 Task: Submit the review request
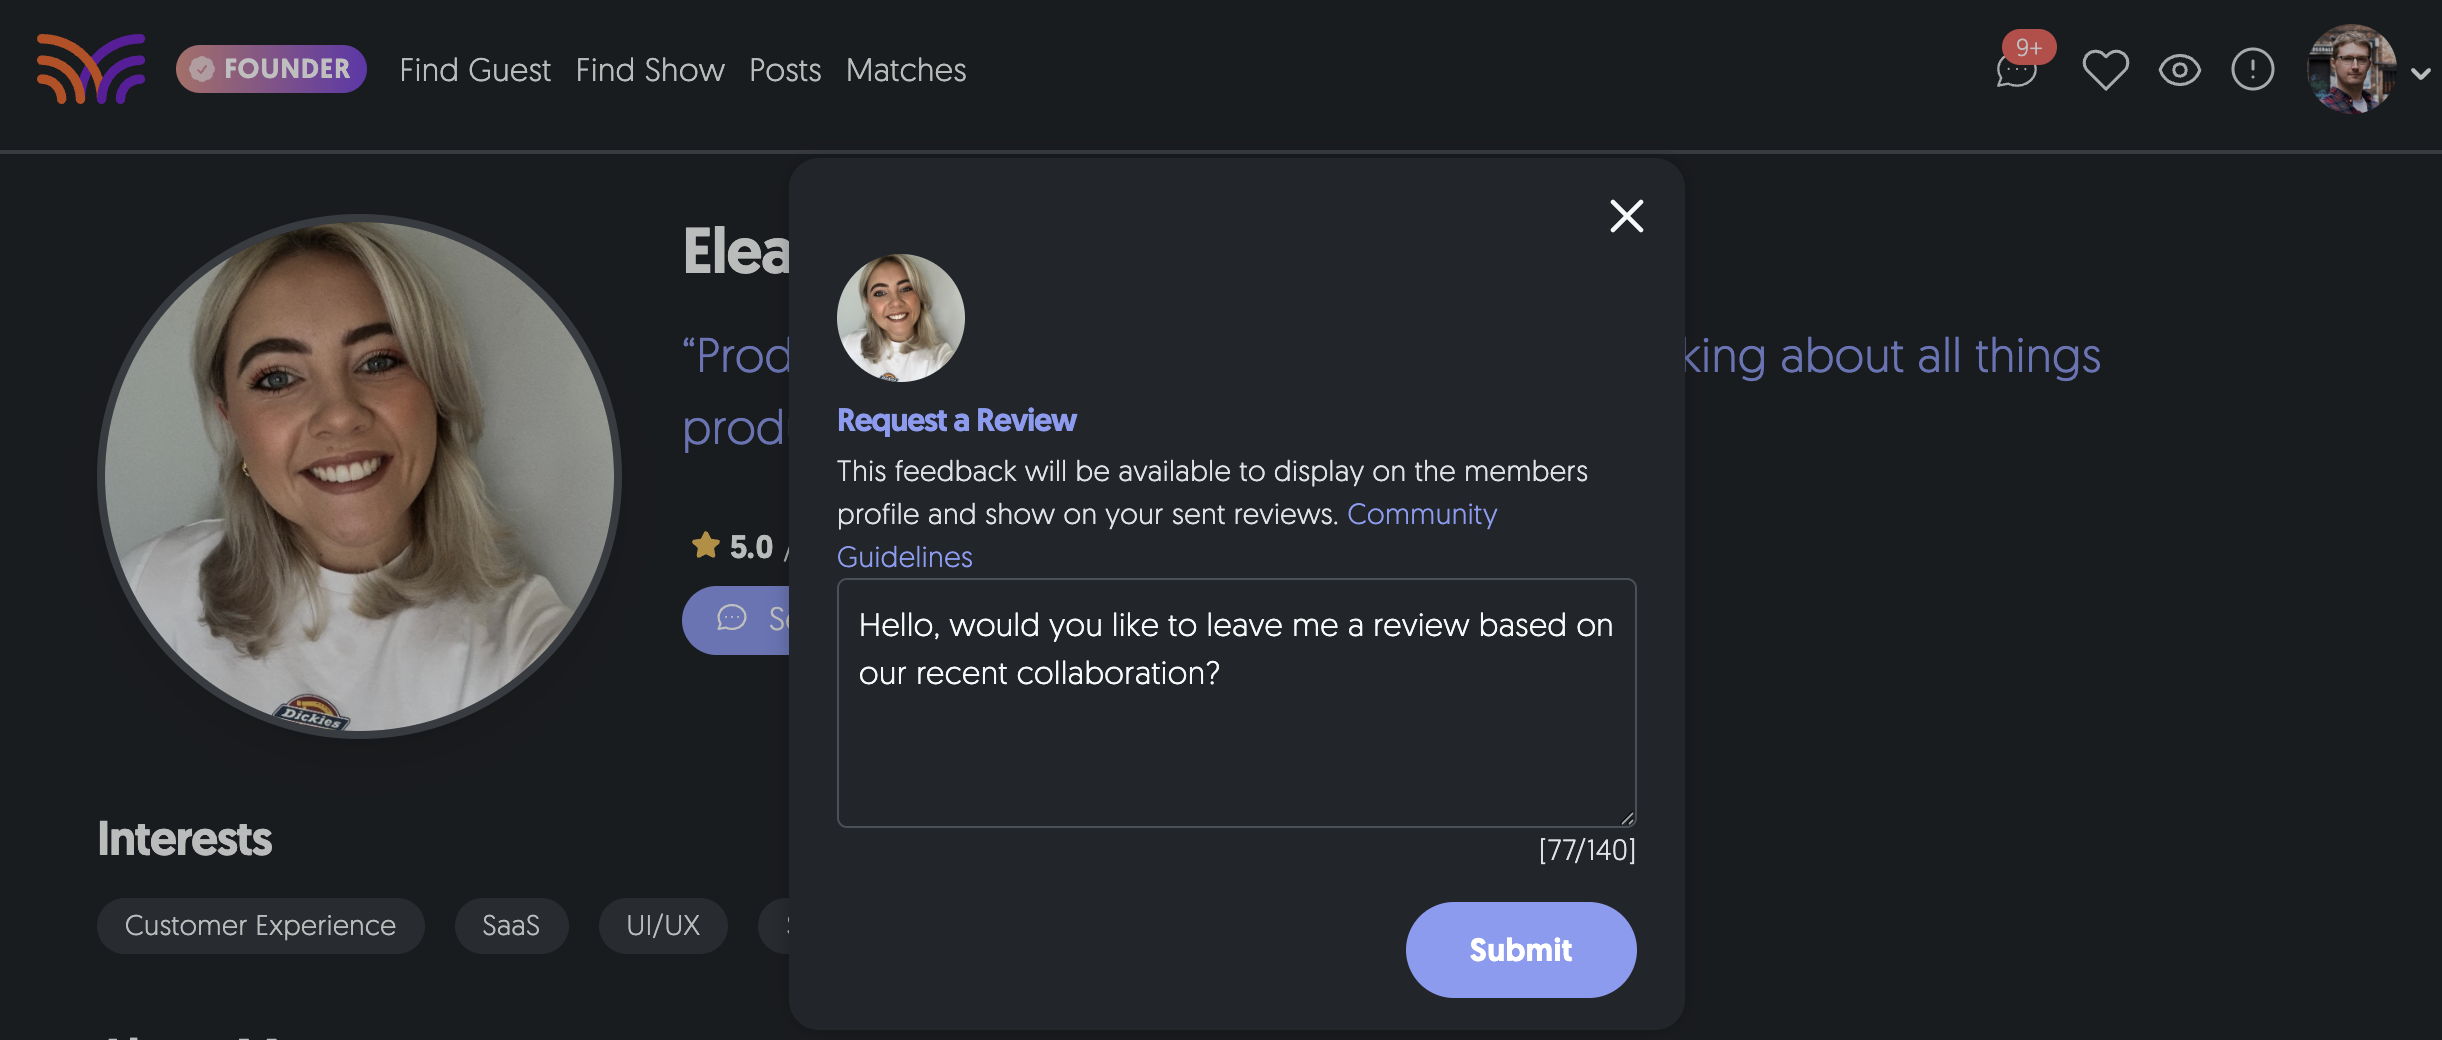click(1520, 949)
